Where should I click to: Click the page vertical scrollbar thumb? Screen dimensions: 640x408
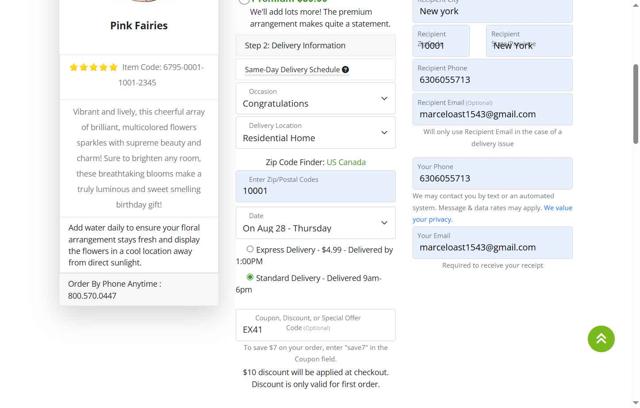point(636,104)
